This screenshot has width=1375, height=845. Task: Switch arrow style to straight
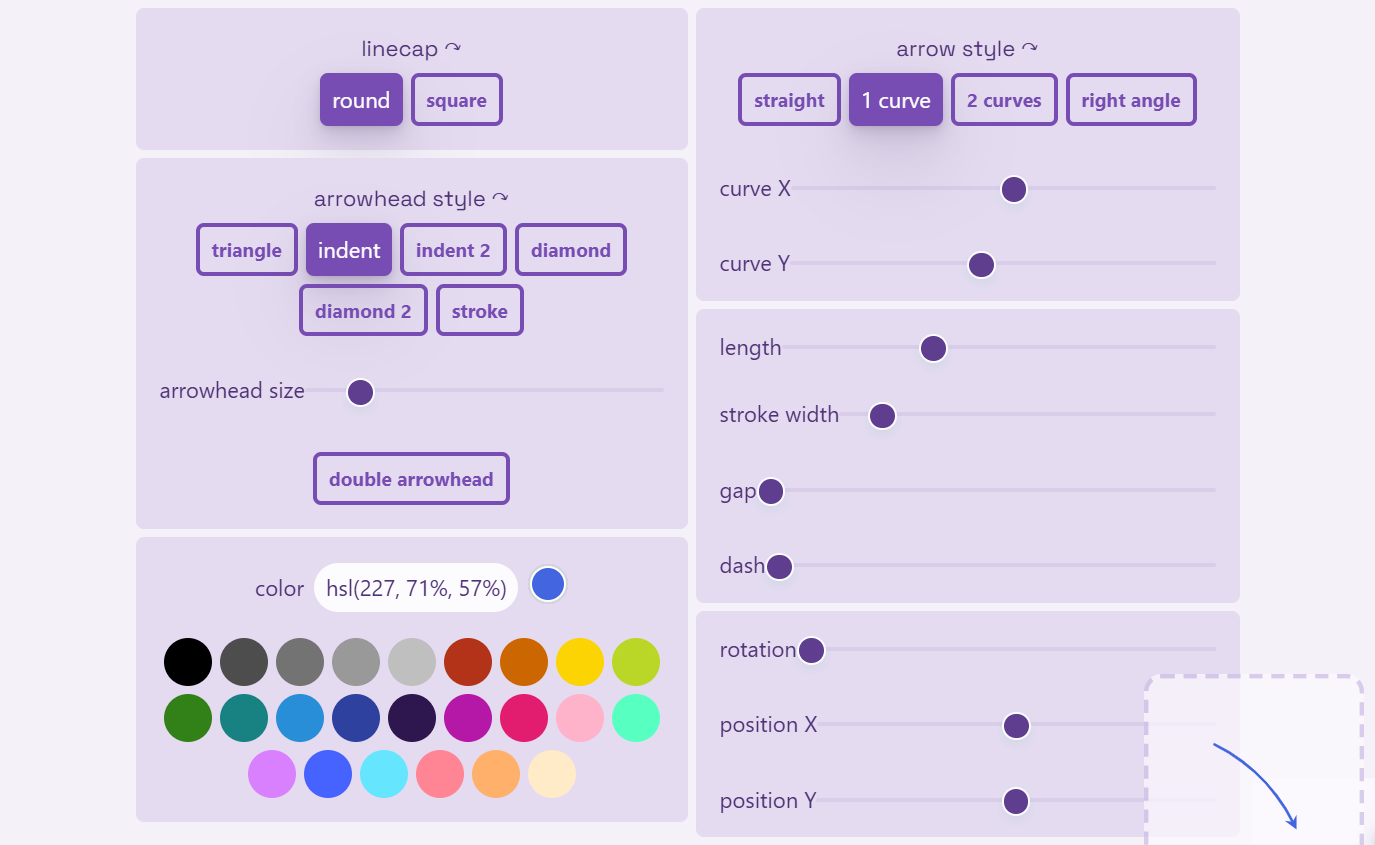[789, 100]
